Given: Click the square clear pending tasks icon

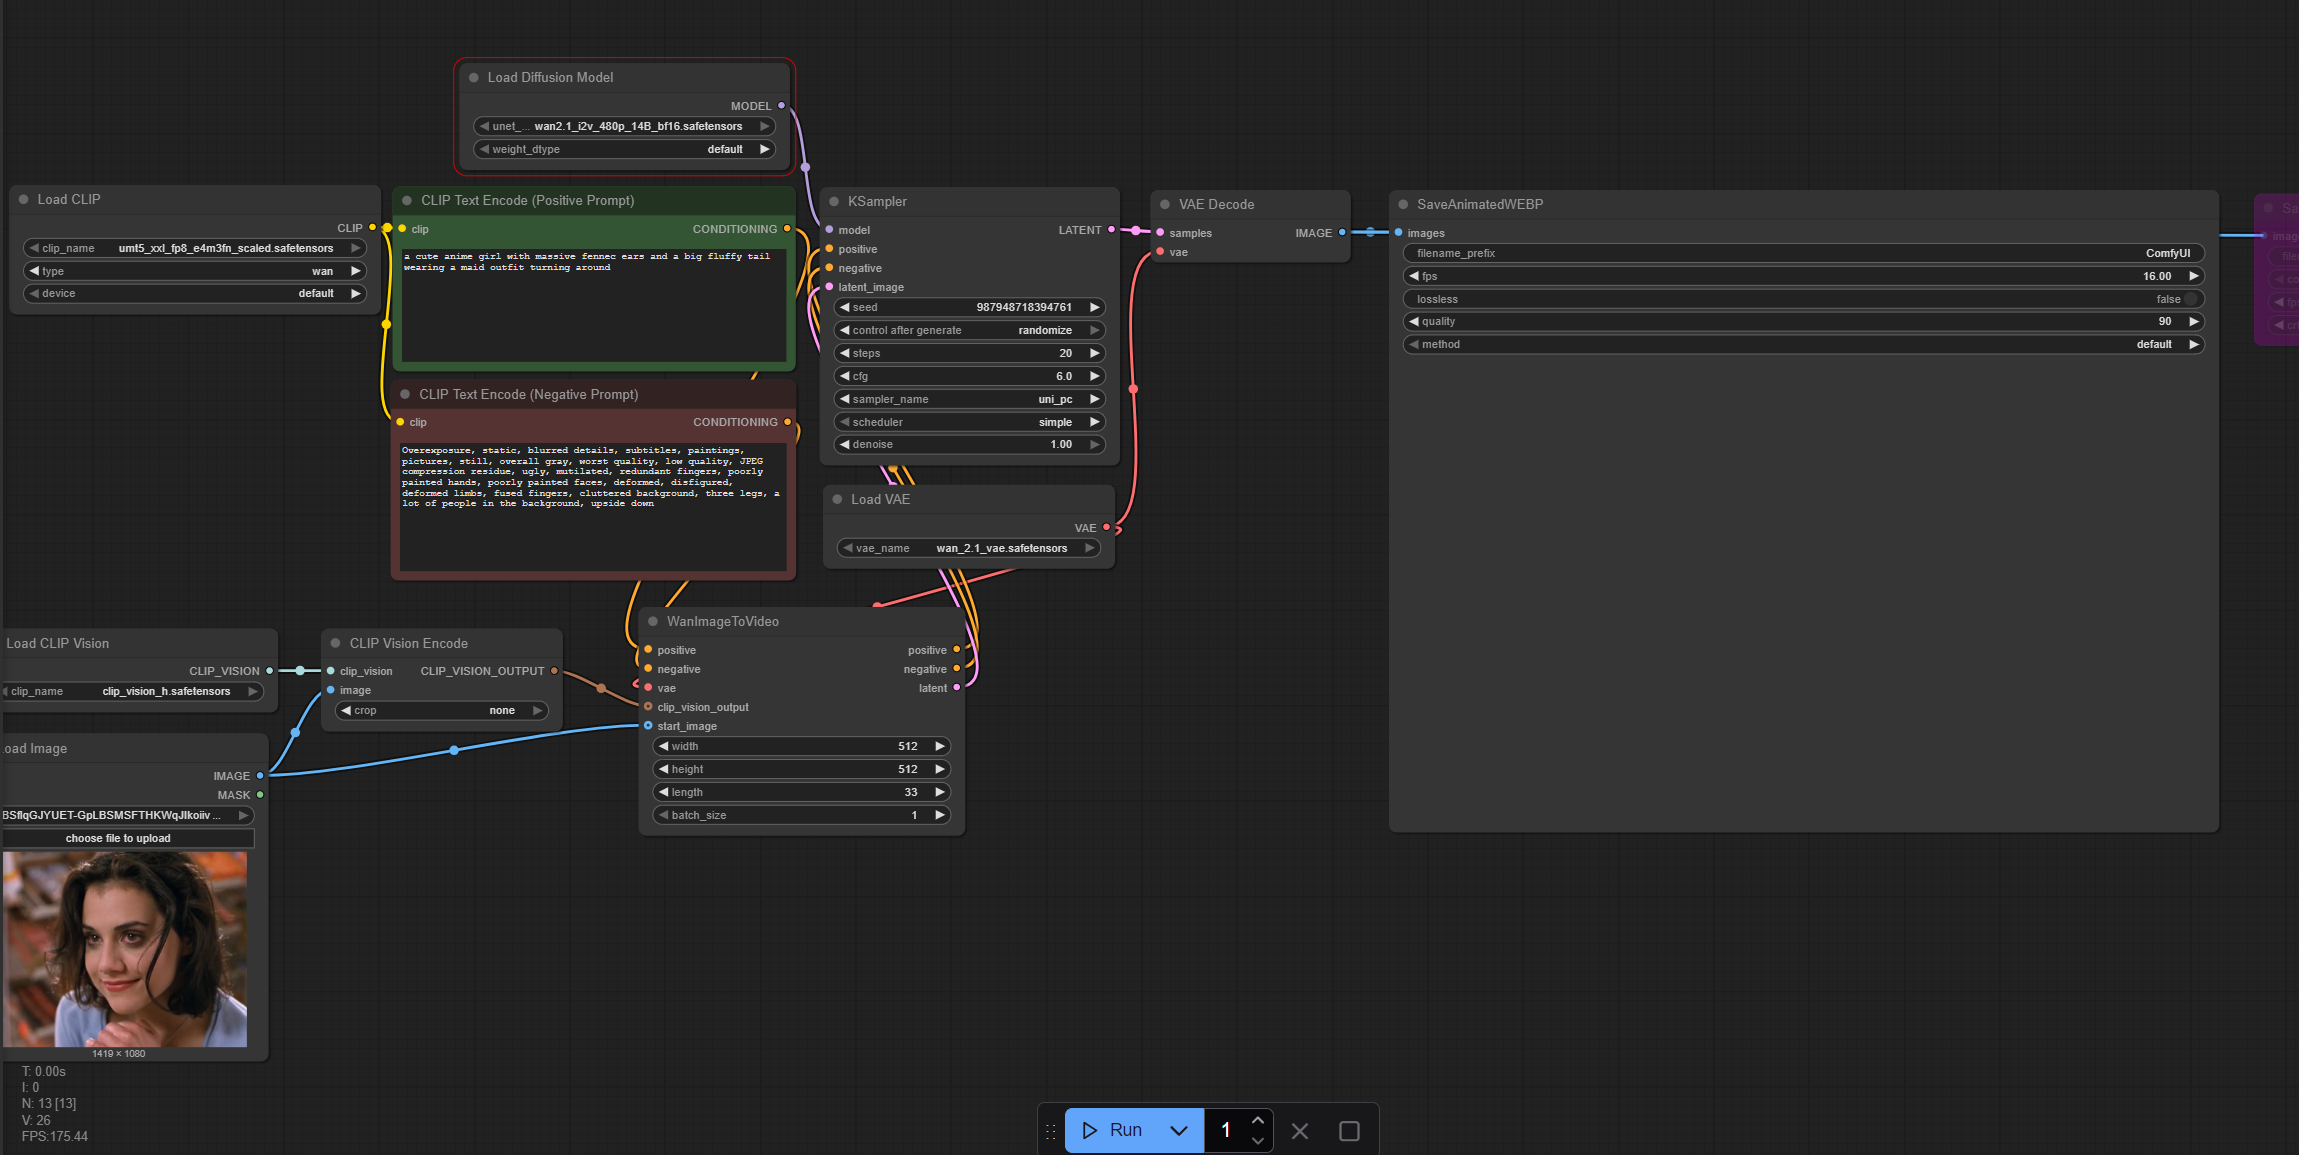Looking at the screenshot, I should [1349, 1131].
